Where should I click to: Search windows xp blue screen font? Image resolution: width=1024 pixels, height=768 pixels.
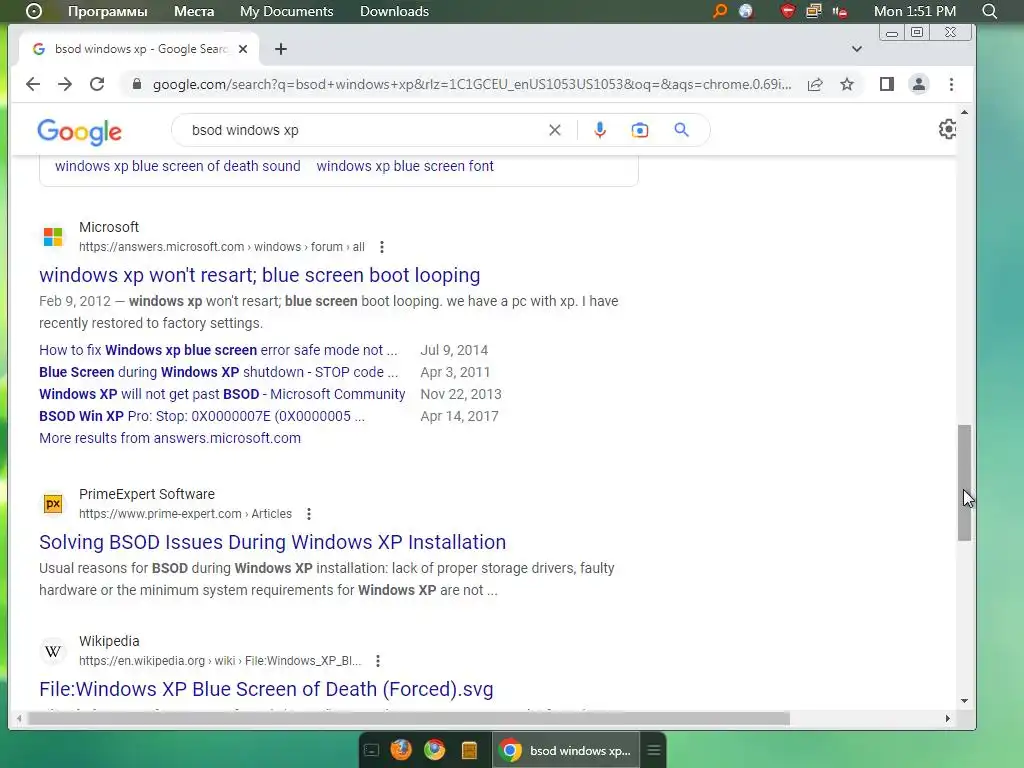pos(405,166)
